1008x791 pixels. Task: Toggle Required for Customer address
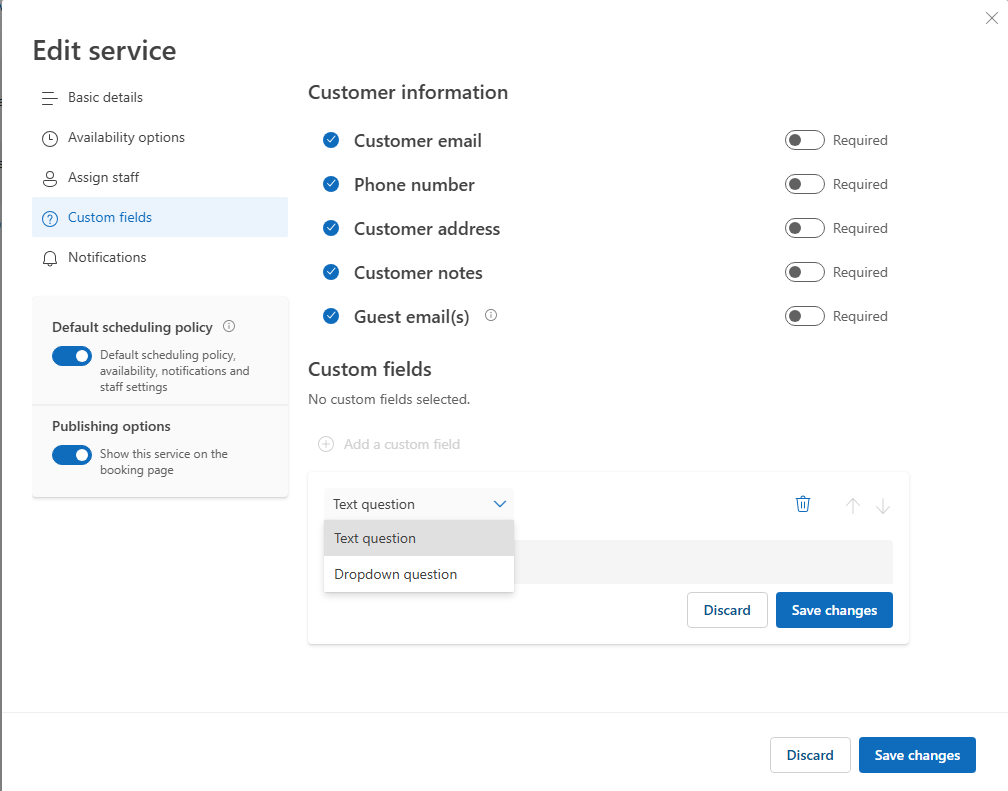804,228
